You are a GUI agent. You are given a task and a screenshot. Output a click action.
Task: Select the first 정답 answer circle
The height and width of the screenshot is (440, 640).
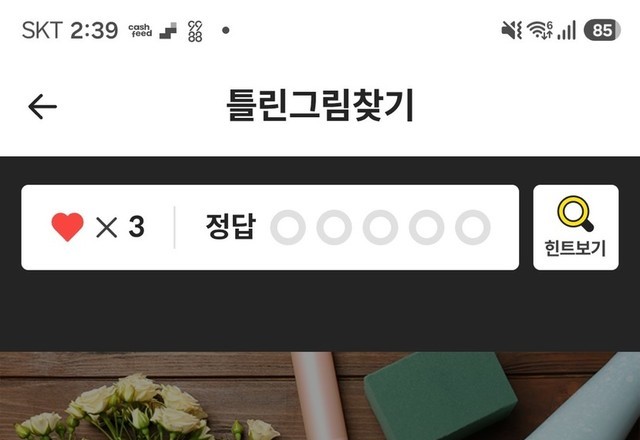(x=288, y=227)
